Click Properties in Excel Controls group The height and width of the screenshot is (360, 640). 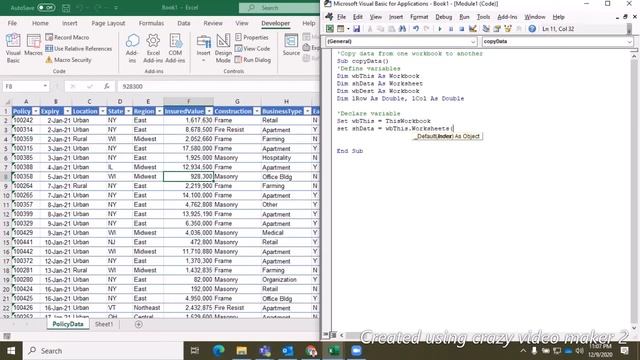click(x=252, y=37)
